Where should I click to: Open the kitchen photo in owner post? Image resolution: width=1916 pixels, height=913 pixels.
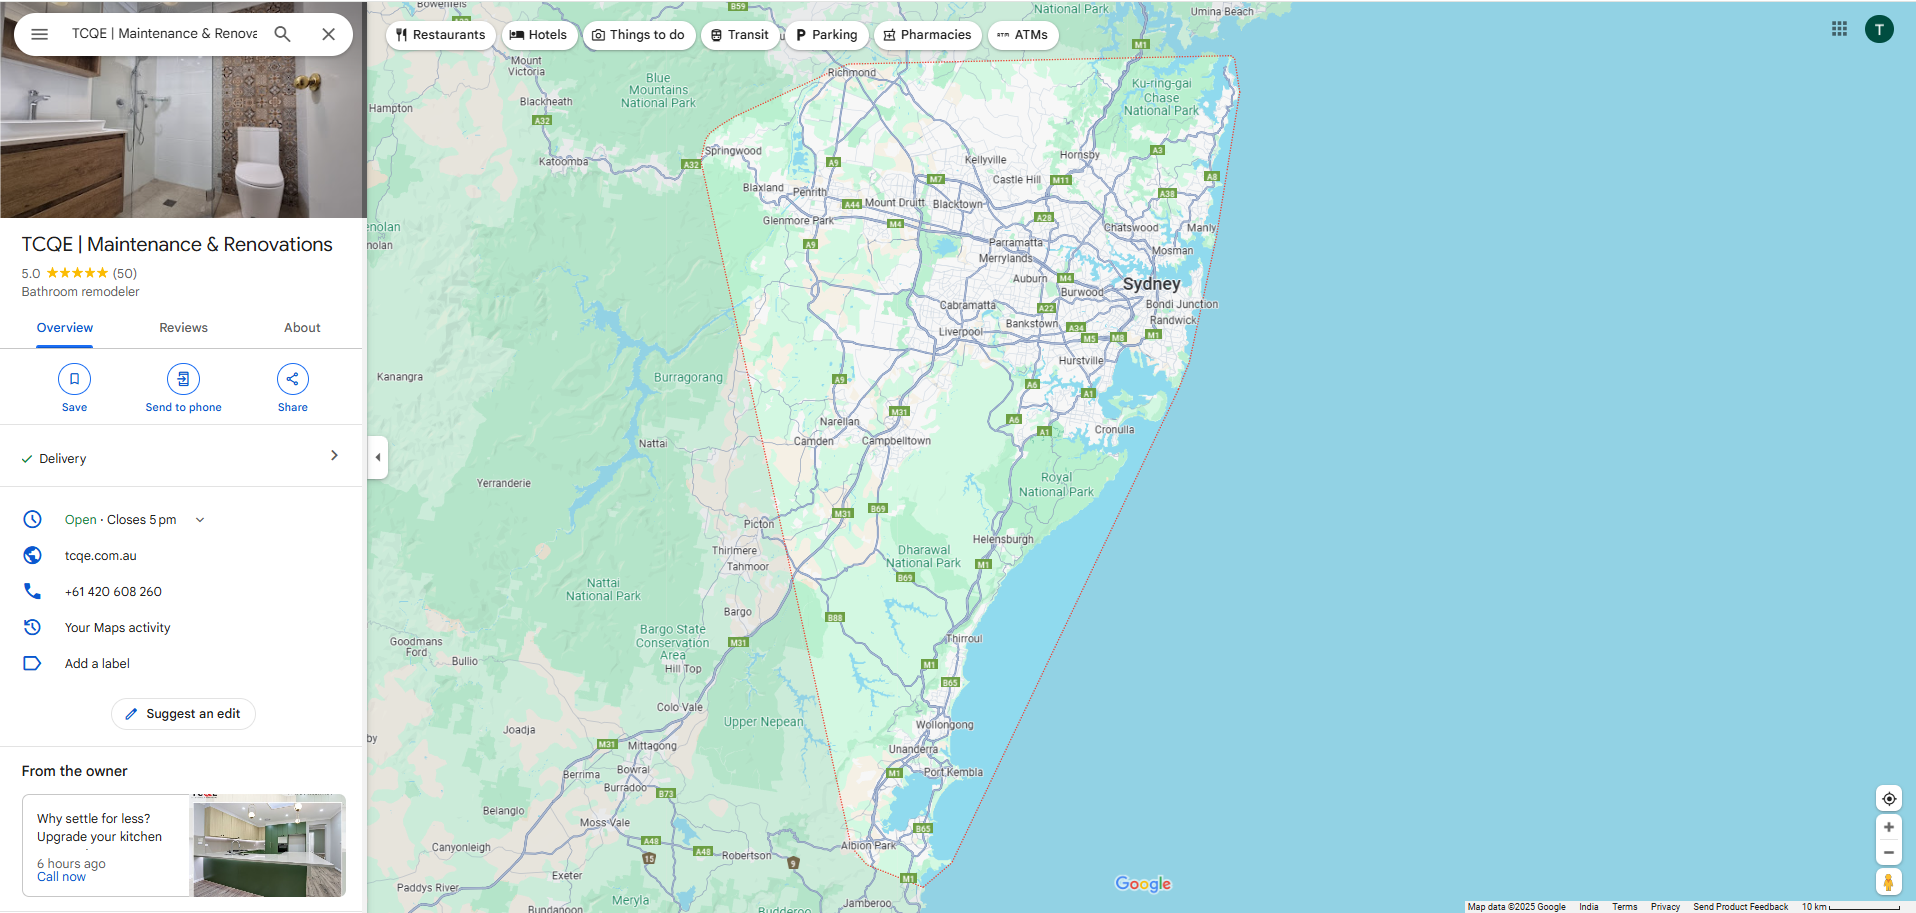point(268,845)
